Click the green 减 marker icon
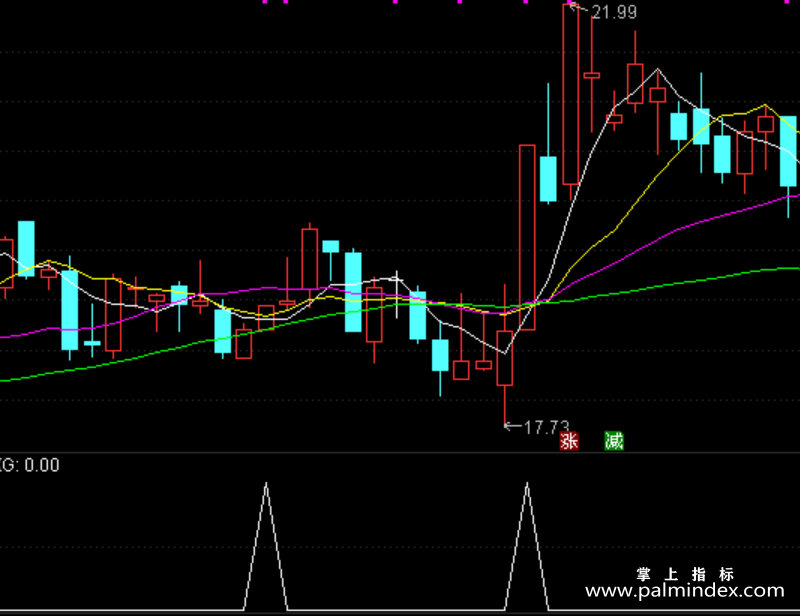 [614, 441]
